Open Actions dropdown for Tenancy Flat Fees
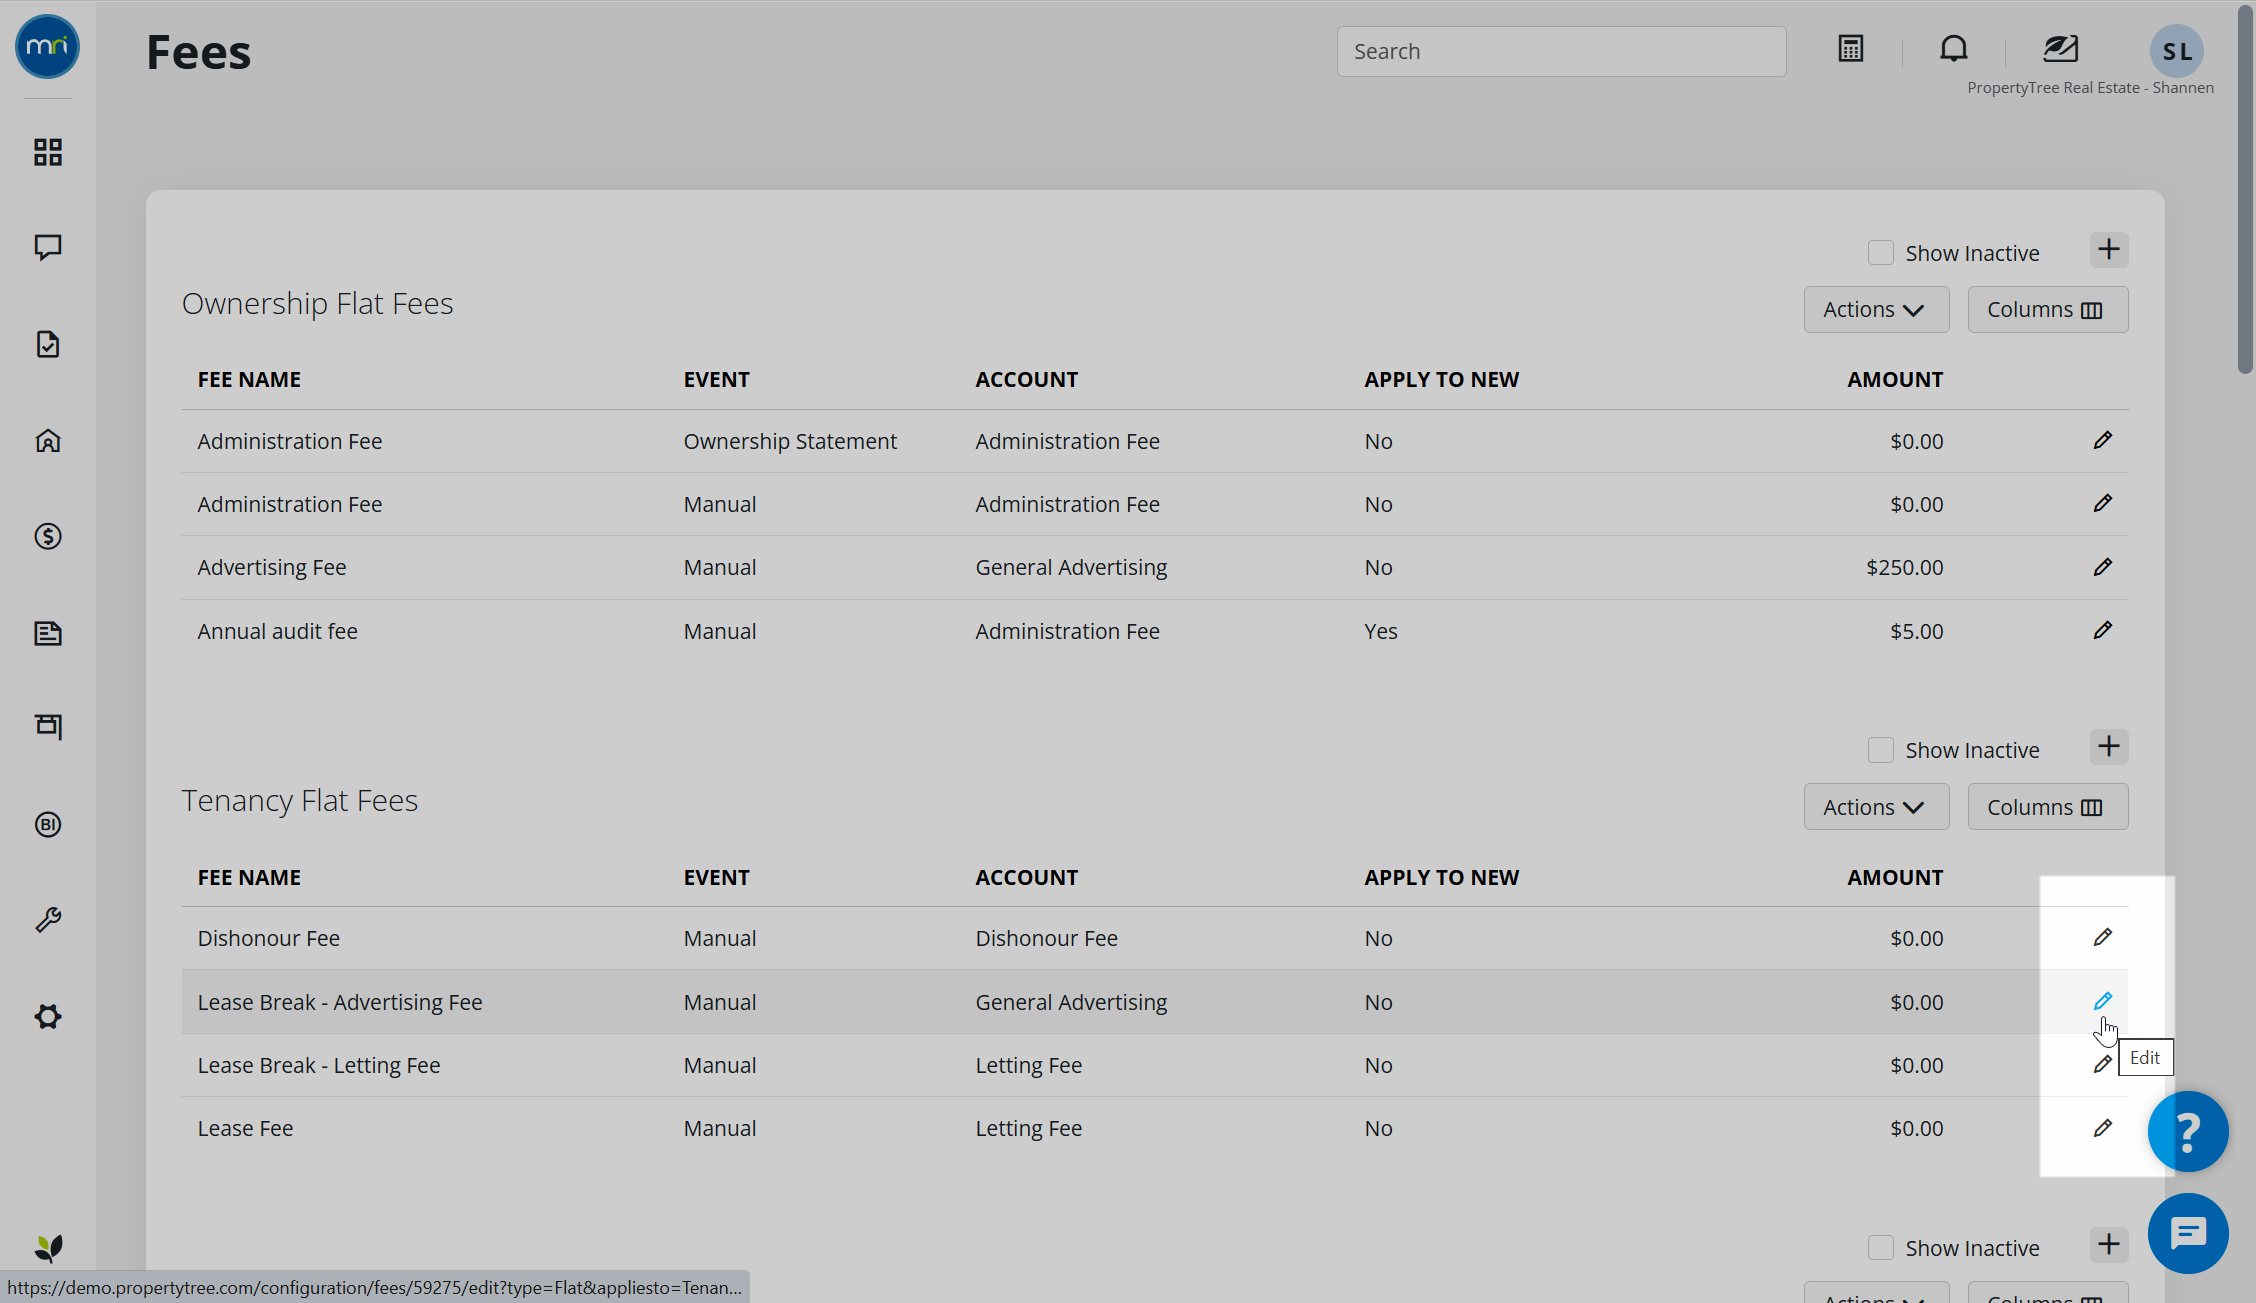The image size is (2256, 1303). 1876,807
